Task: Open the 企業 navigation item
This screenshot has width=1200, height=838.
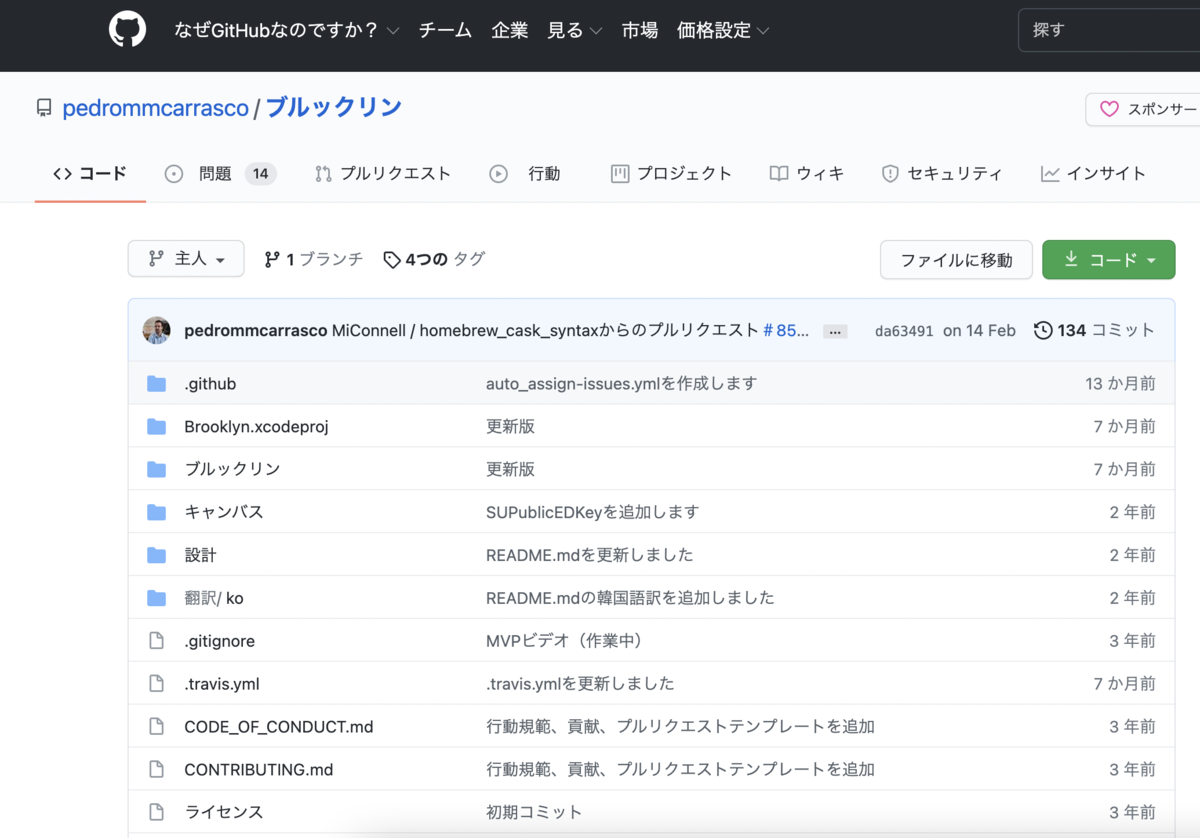Action: (510, 30)
